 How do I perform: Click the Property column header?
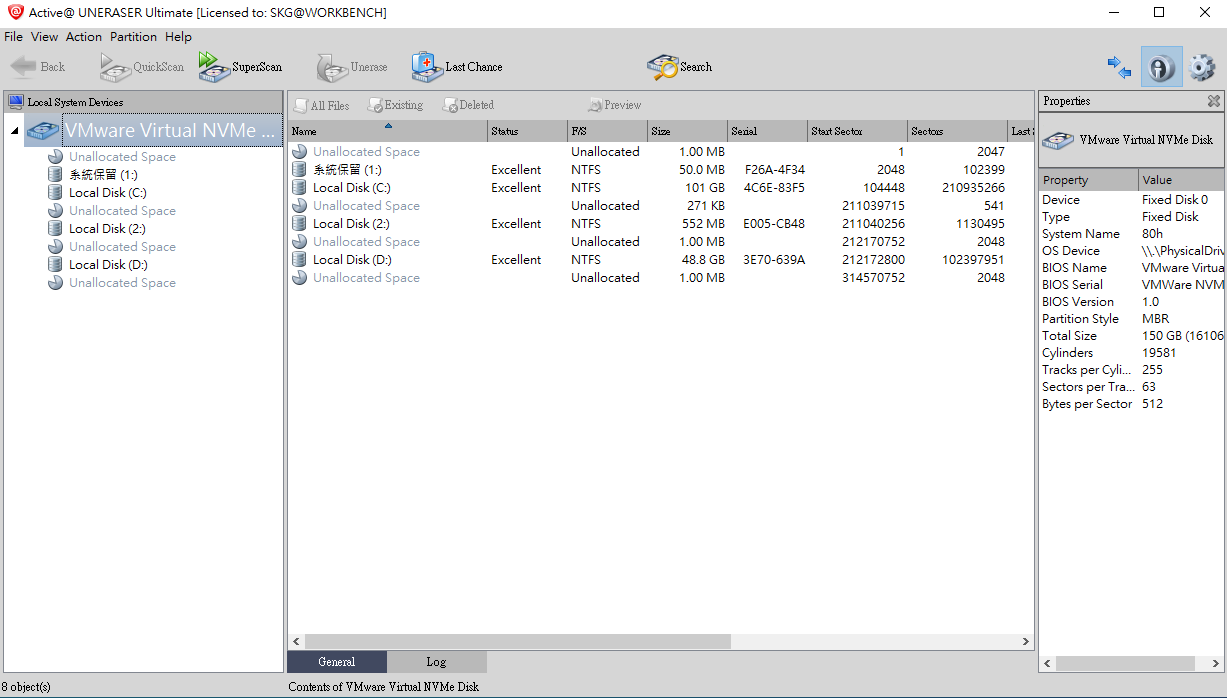[1088, 180]
